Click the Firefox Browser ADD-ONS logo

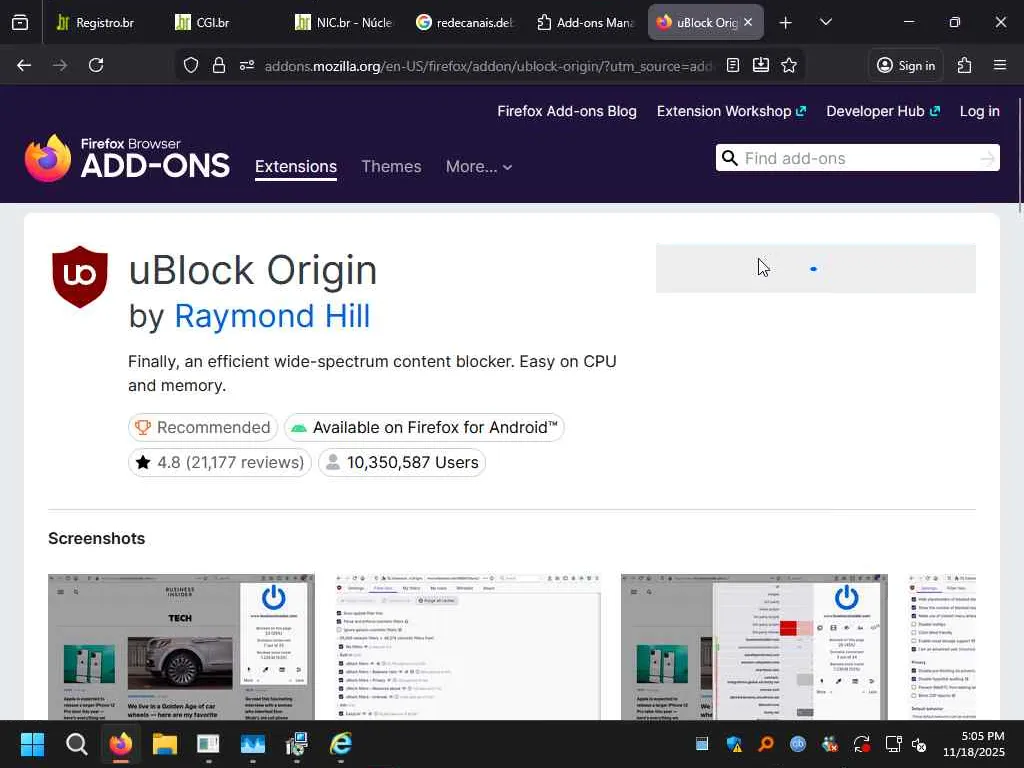coord(127,158)
